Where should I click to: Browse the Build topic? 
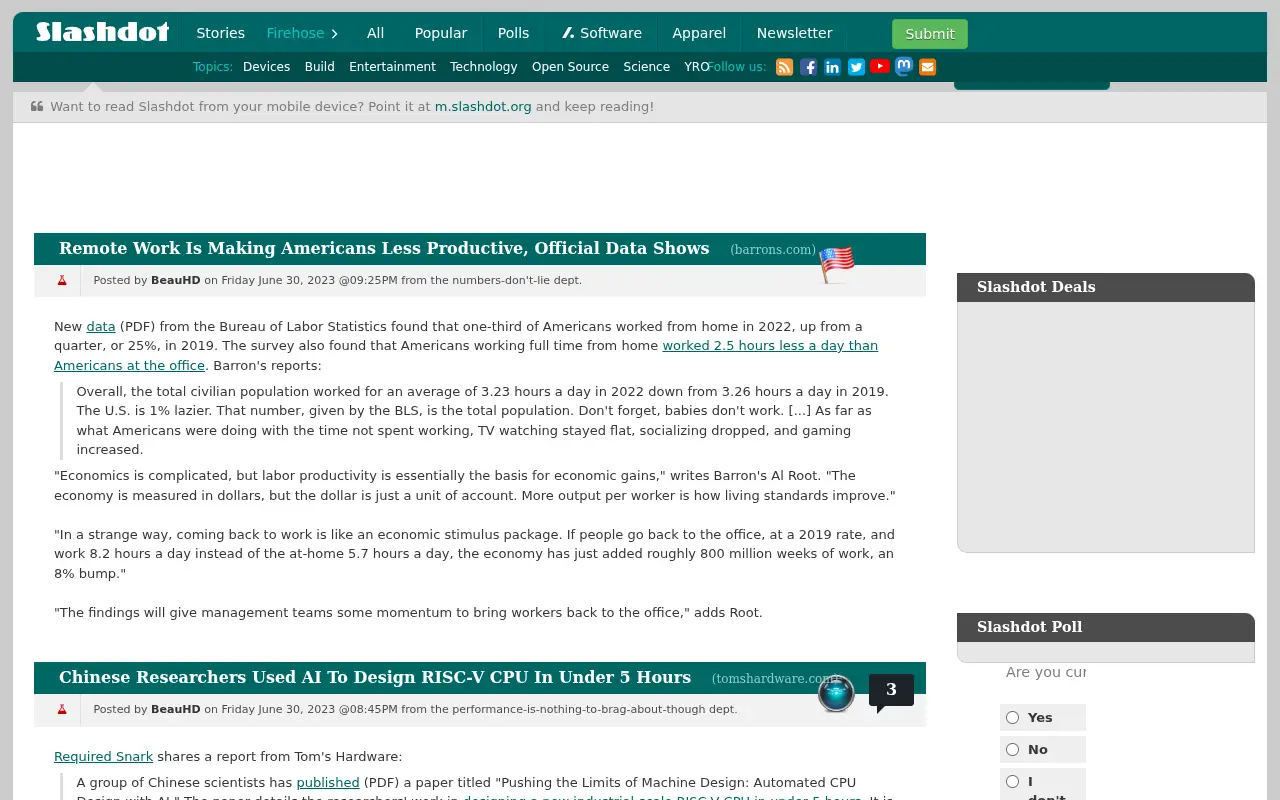(x=320, y=67)
